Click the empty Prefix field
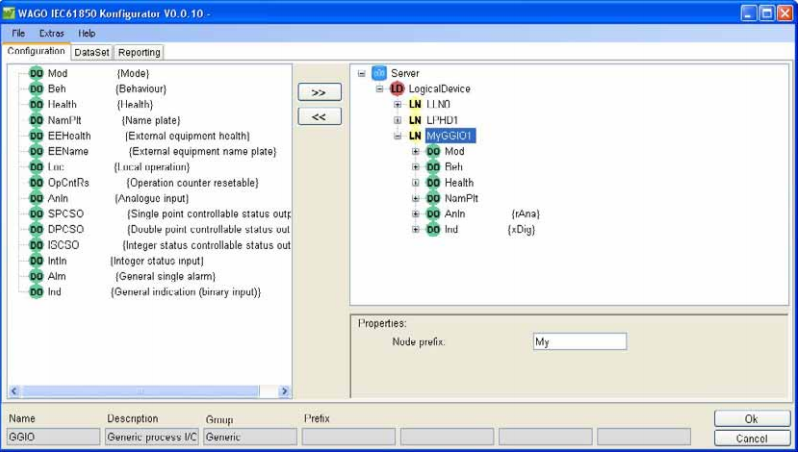Screen dimensions: 798x453 click(349, 437)
